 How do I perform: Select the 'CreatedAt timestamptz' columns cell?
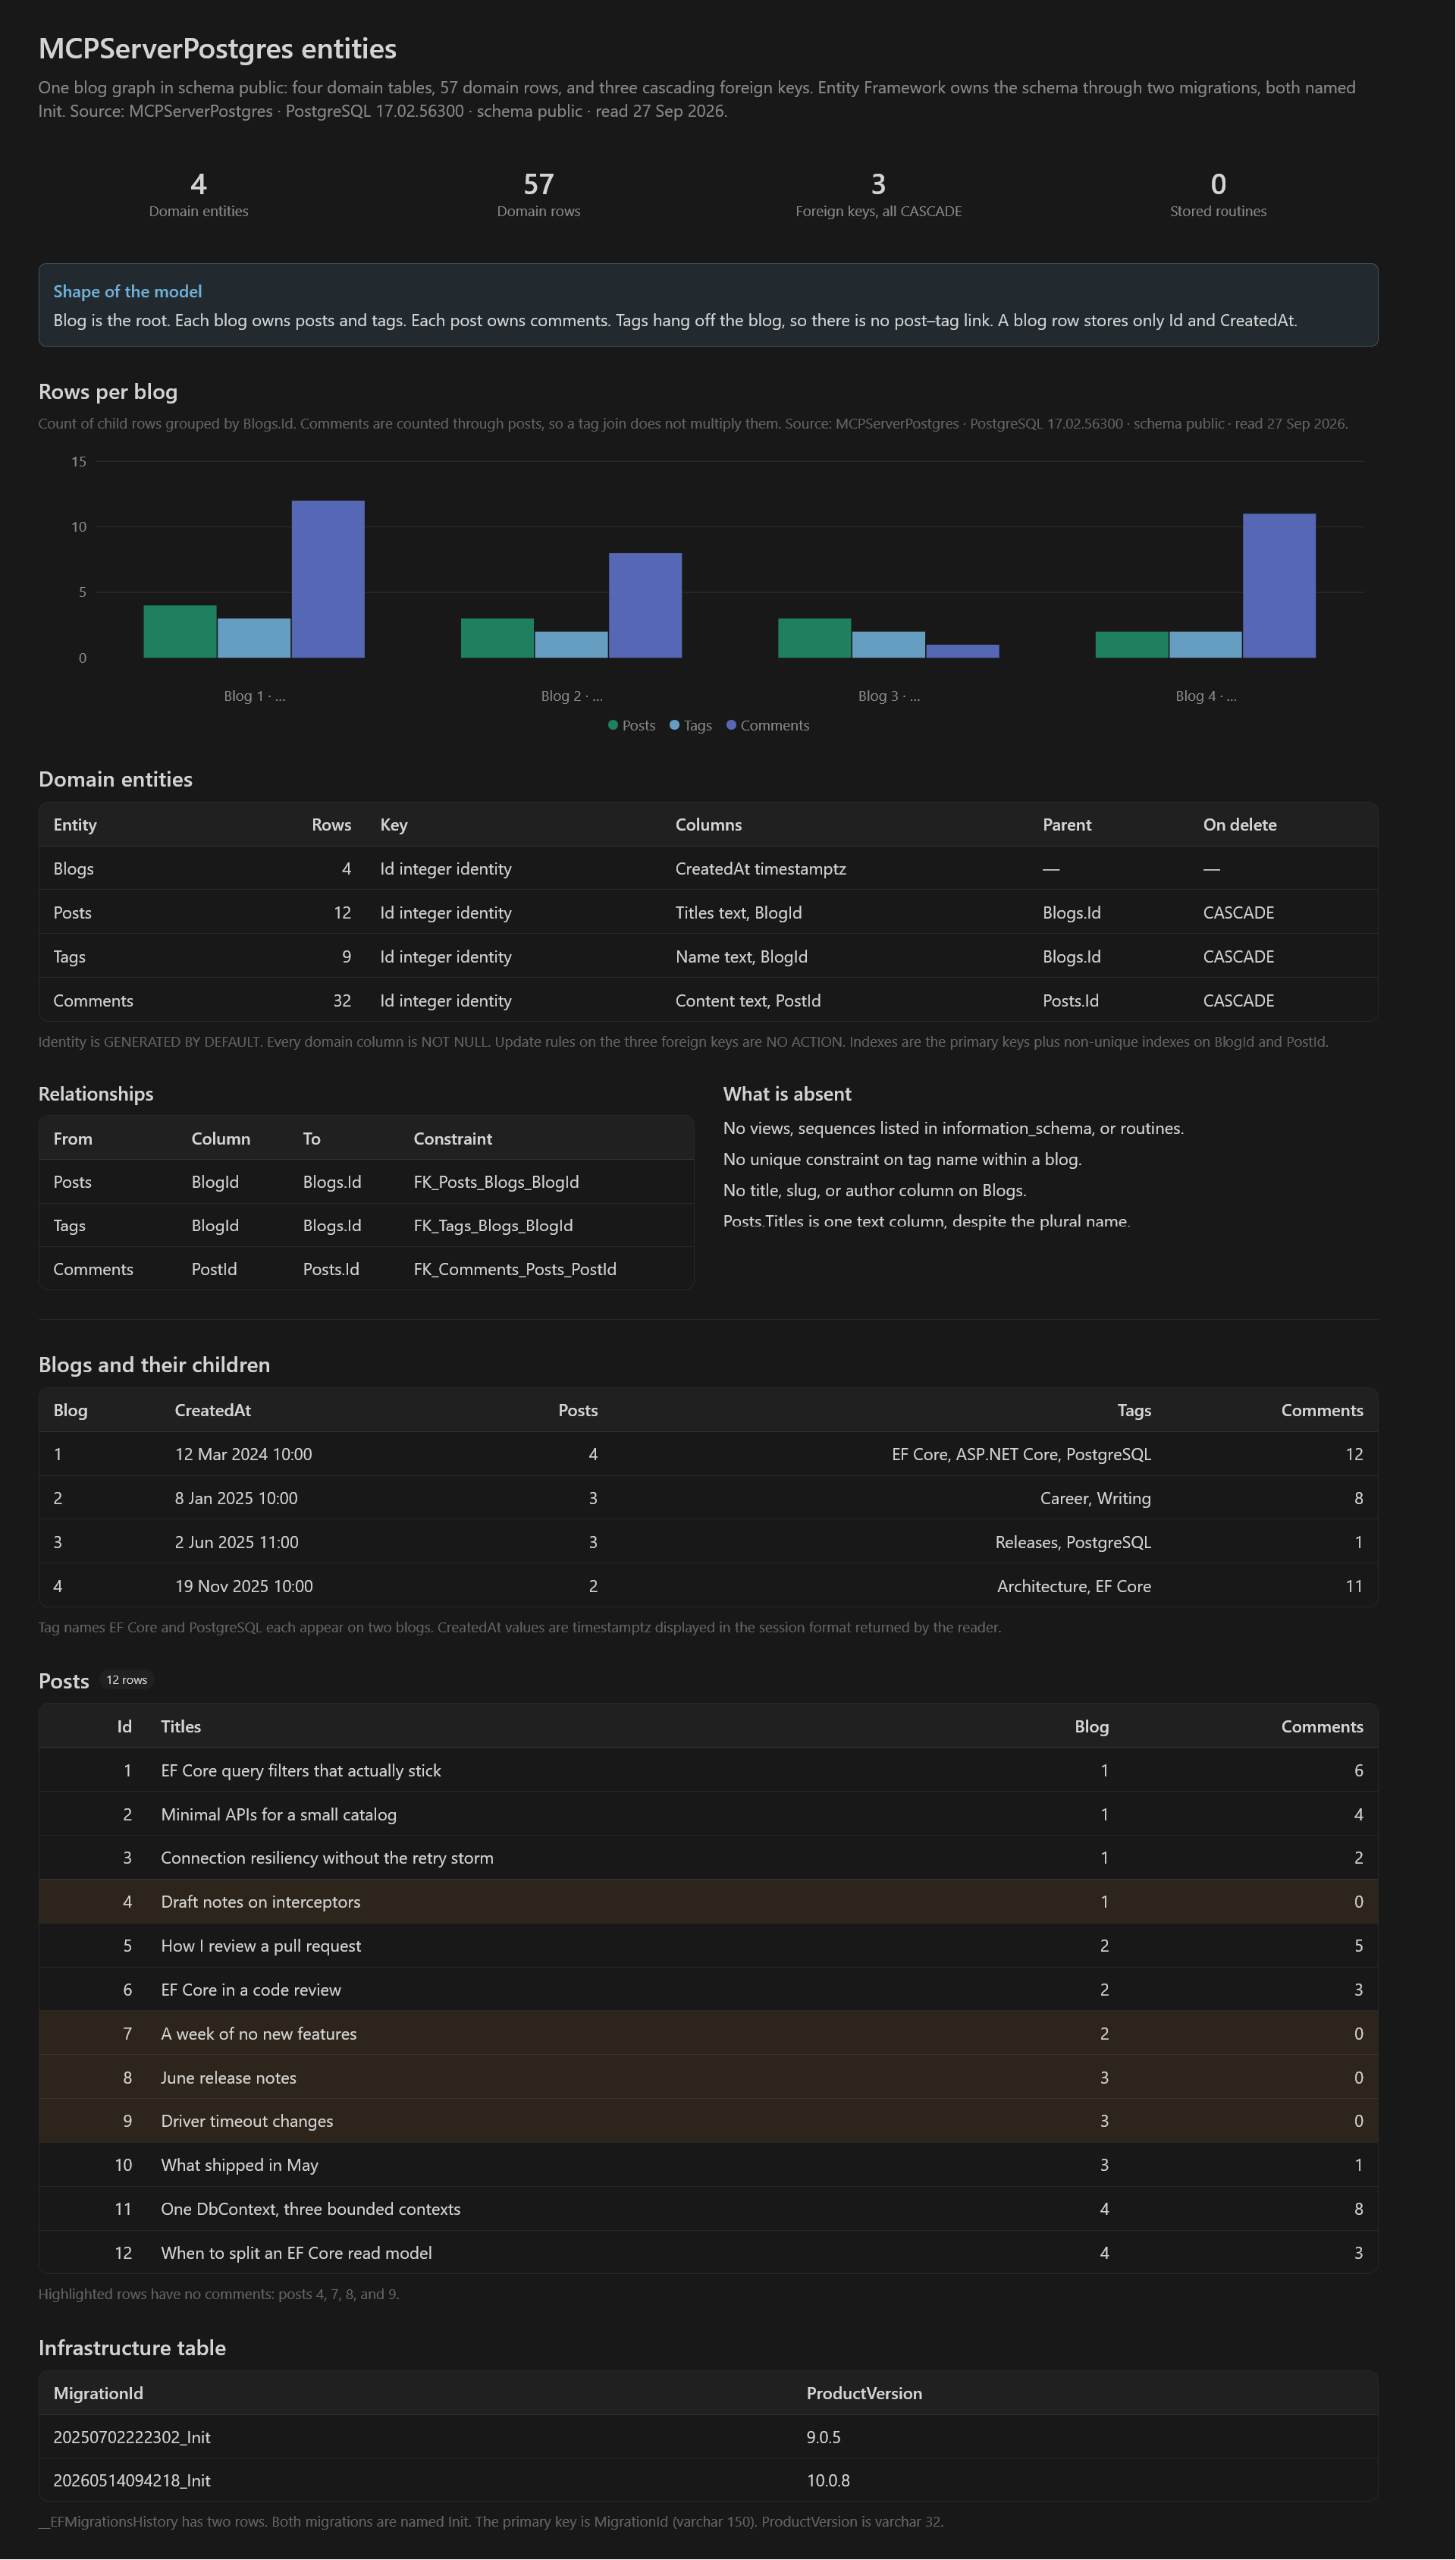(760, 869)
